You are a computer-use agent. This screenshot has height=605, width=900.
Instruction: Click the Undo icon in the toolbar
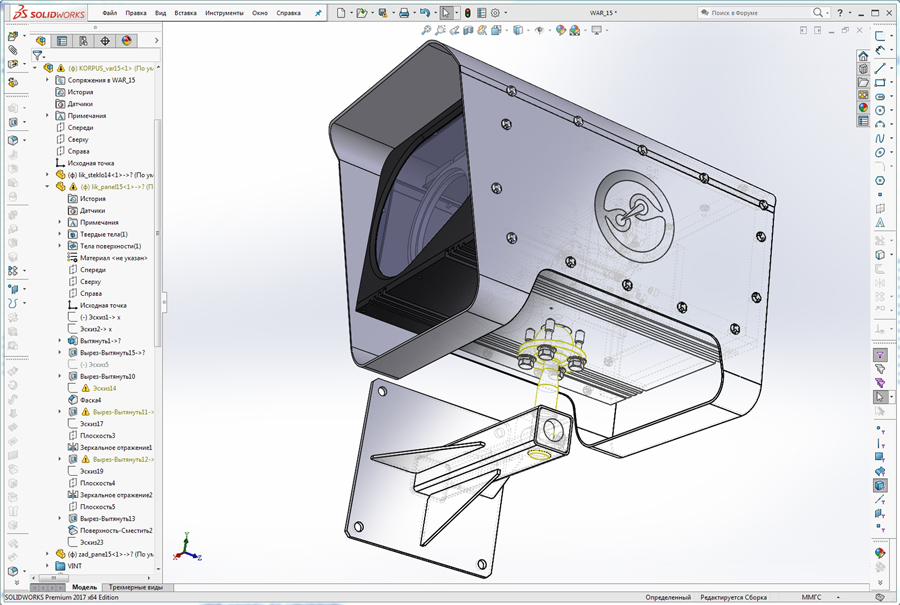(x=426, y=12)
